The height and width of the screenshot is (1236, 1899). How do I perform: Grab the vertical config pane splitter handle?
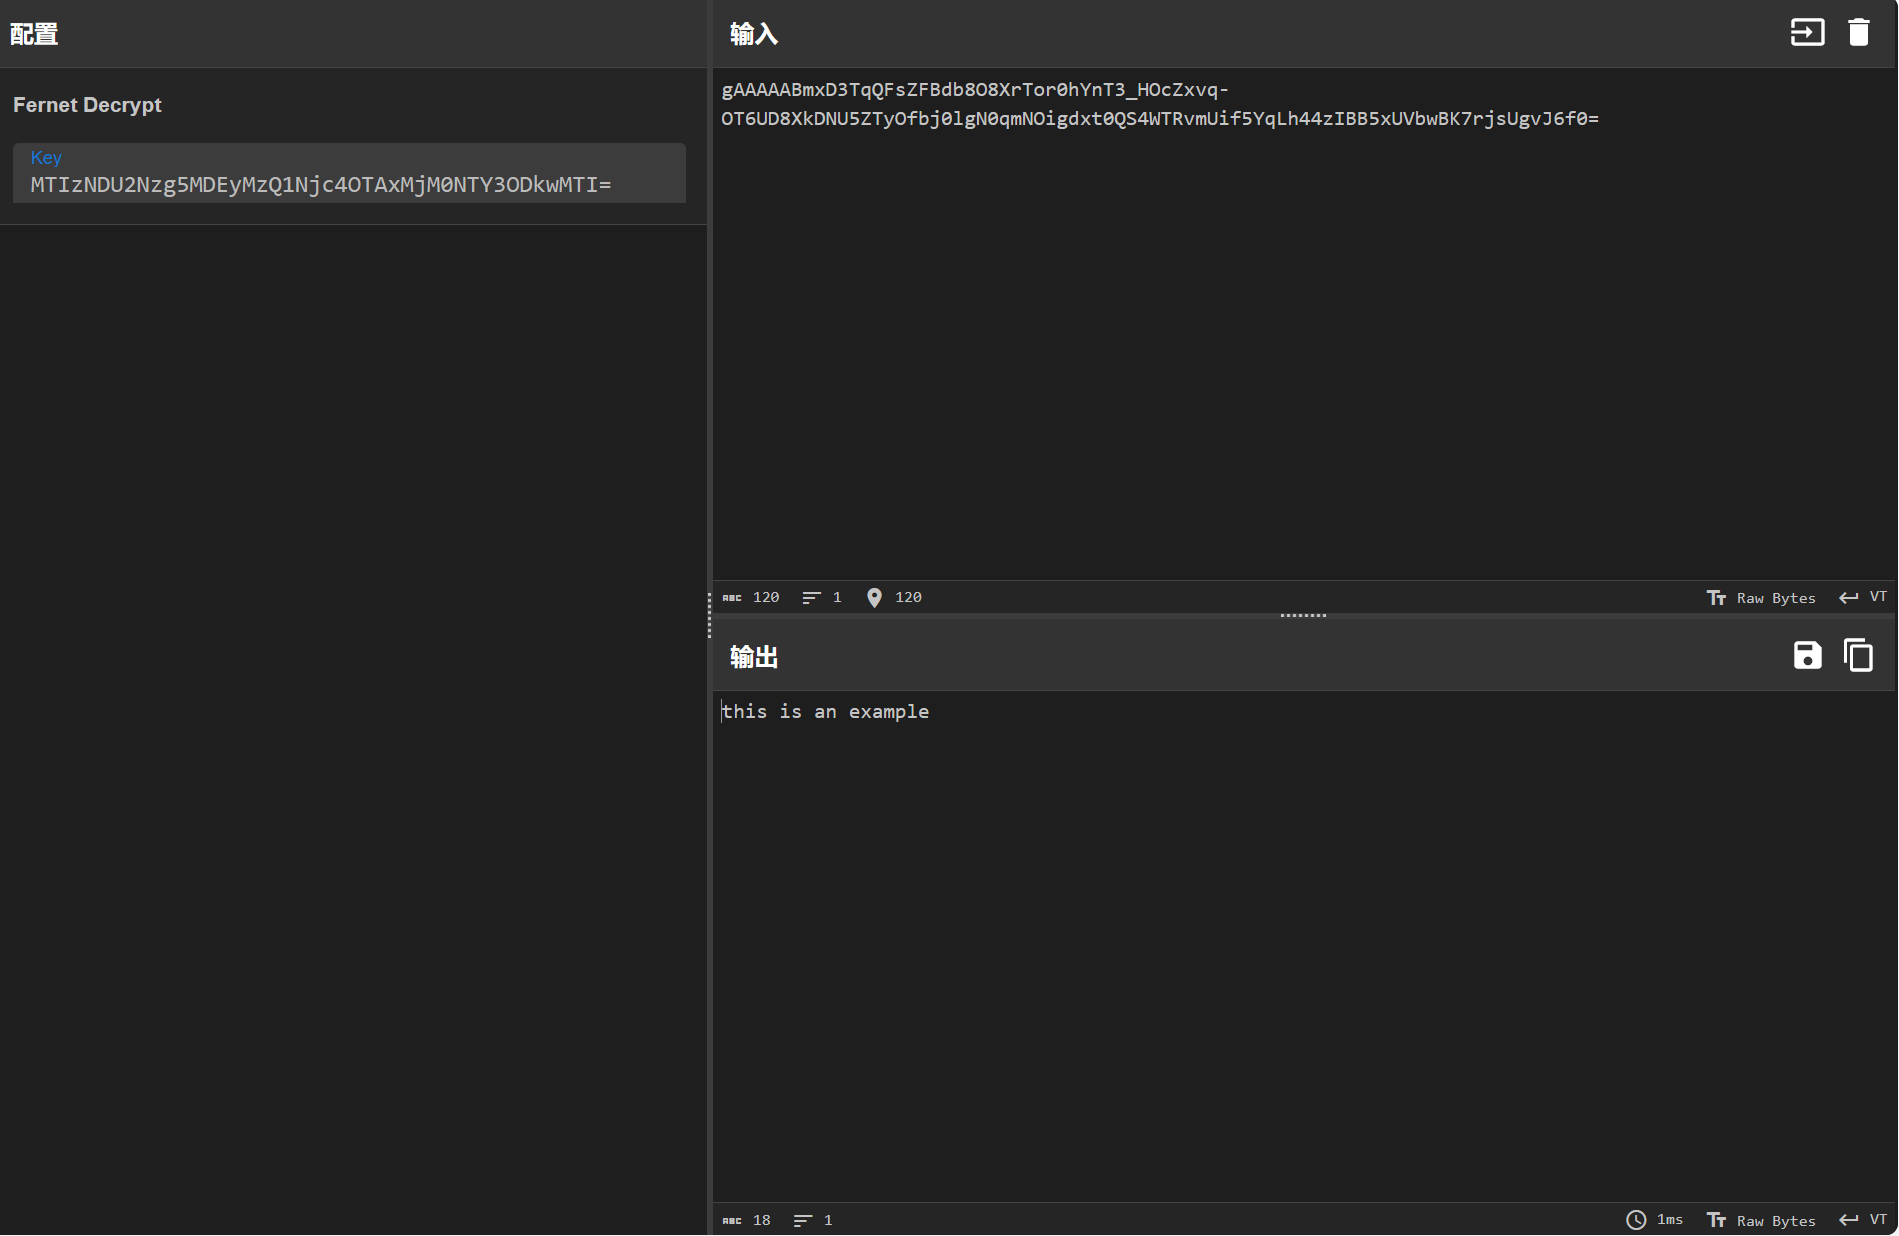point(709,615)
